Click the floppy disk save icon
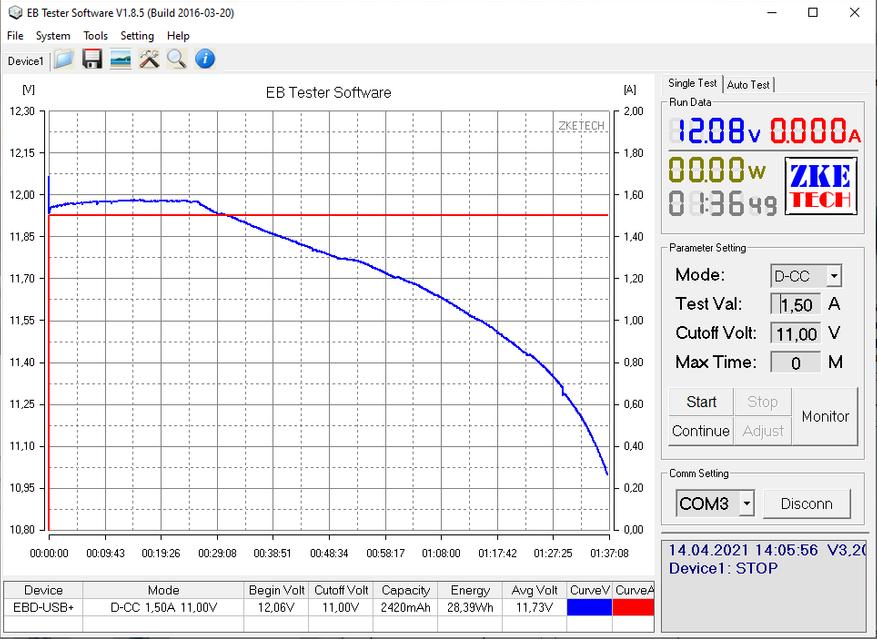Viewport: 877px width, 639px height. click(92, 60)
